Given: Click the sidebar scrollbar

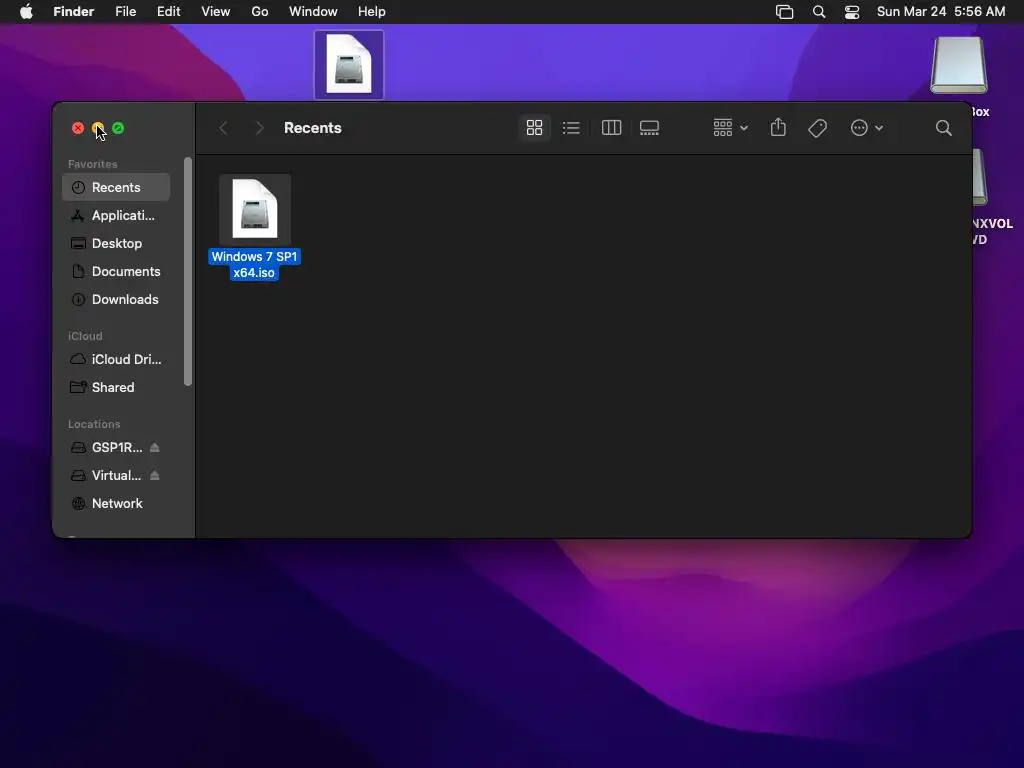Looking at the screenshot, I should 188,271.
